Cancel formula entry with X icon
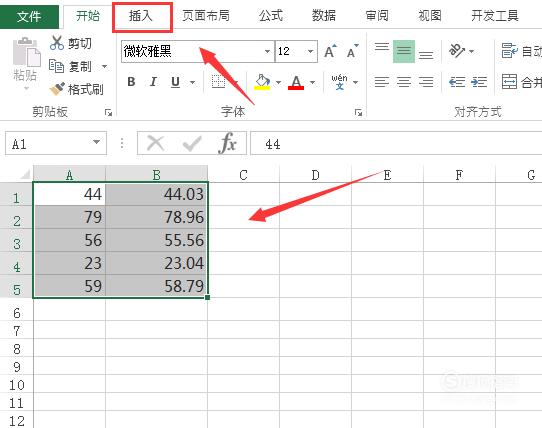542x428 pixels. [x=156, y=143]
